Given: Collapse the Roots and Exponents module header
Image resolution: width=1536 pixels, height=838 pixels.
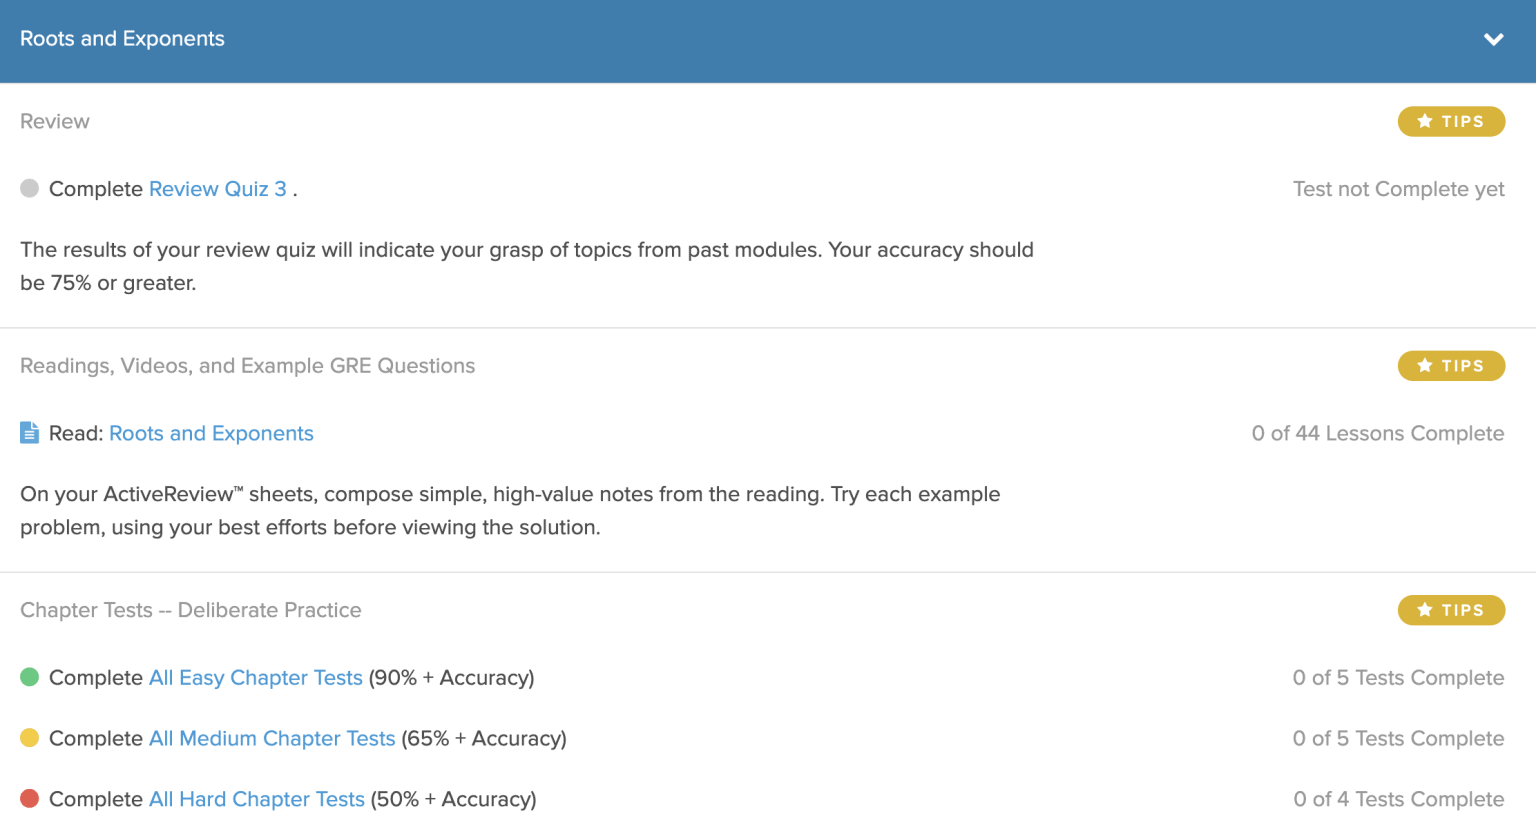Looking at the screenshot, I should tap(1493, 39).
